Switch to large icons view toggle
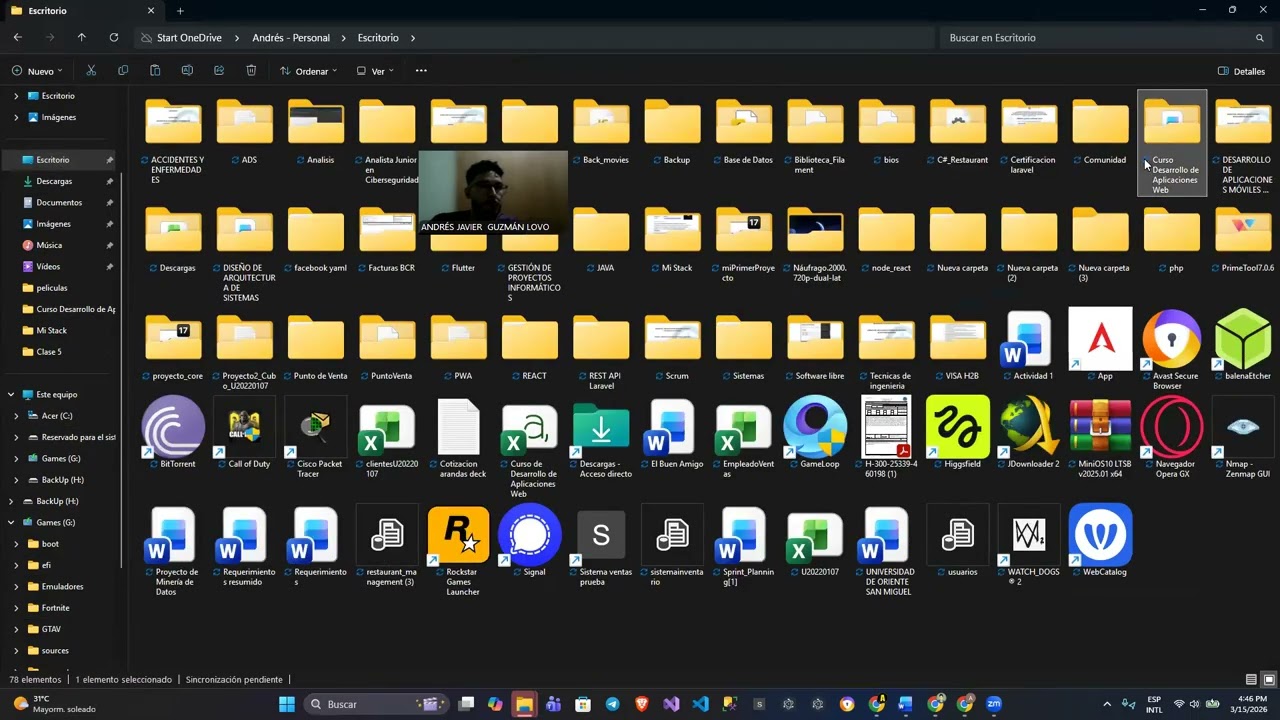 (x=1270, y=680)
